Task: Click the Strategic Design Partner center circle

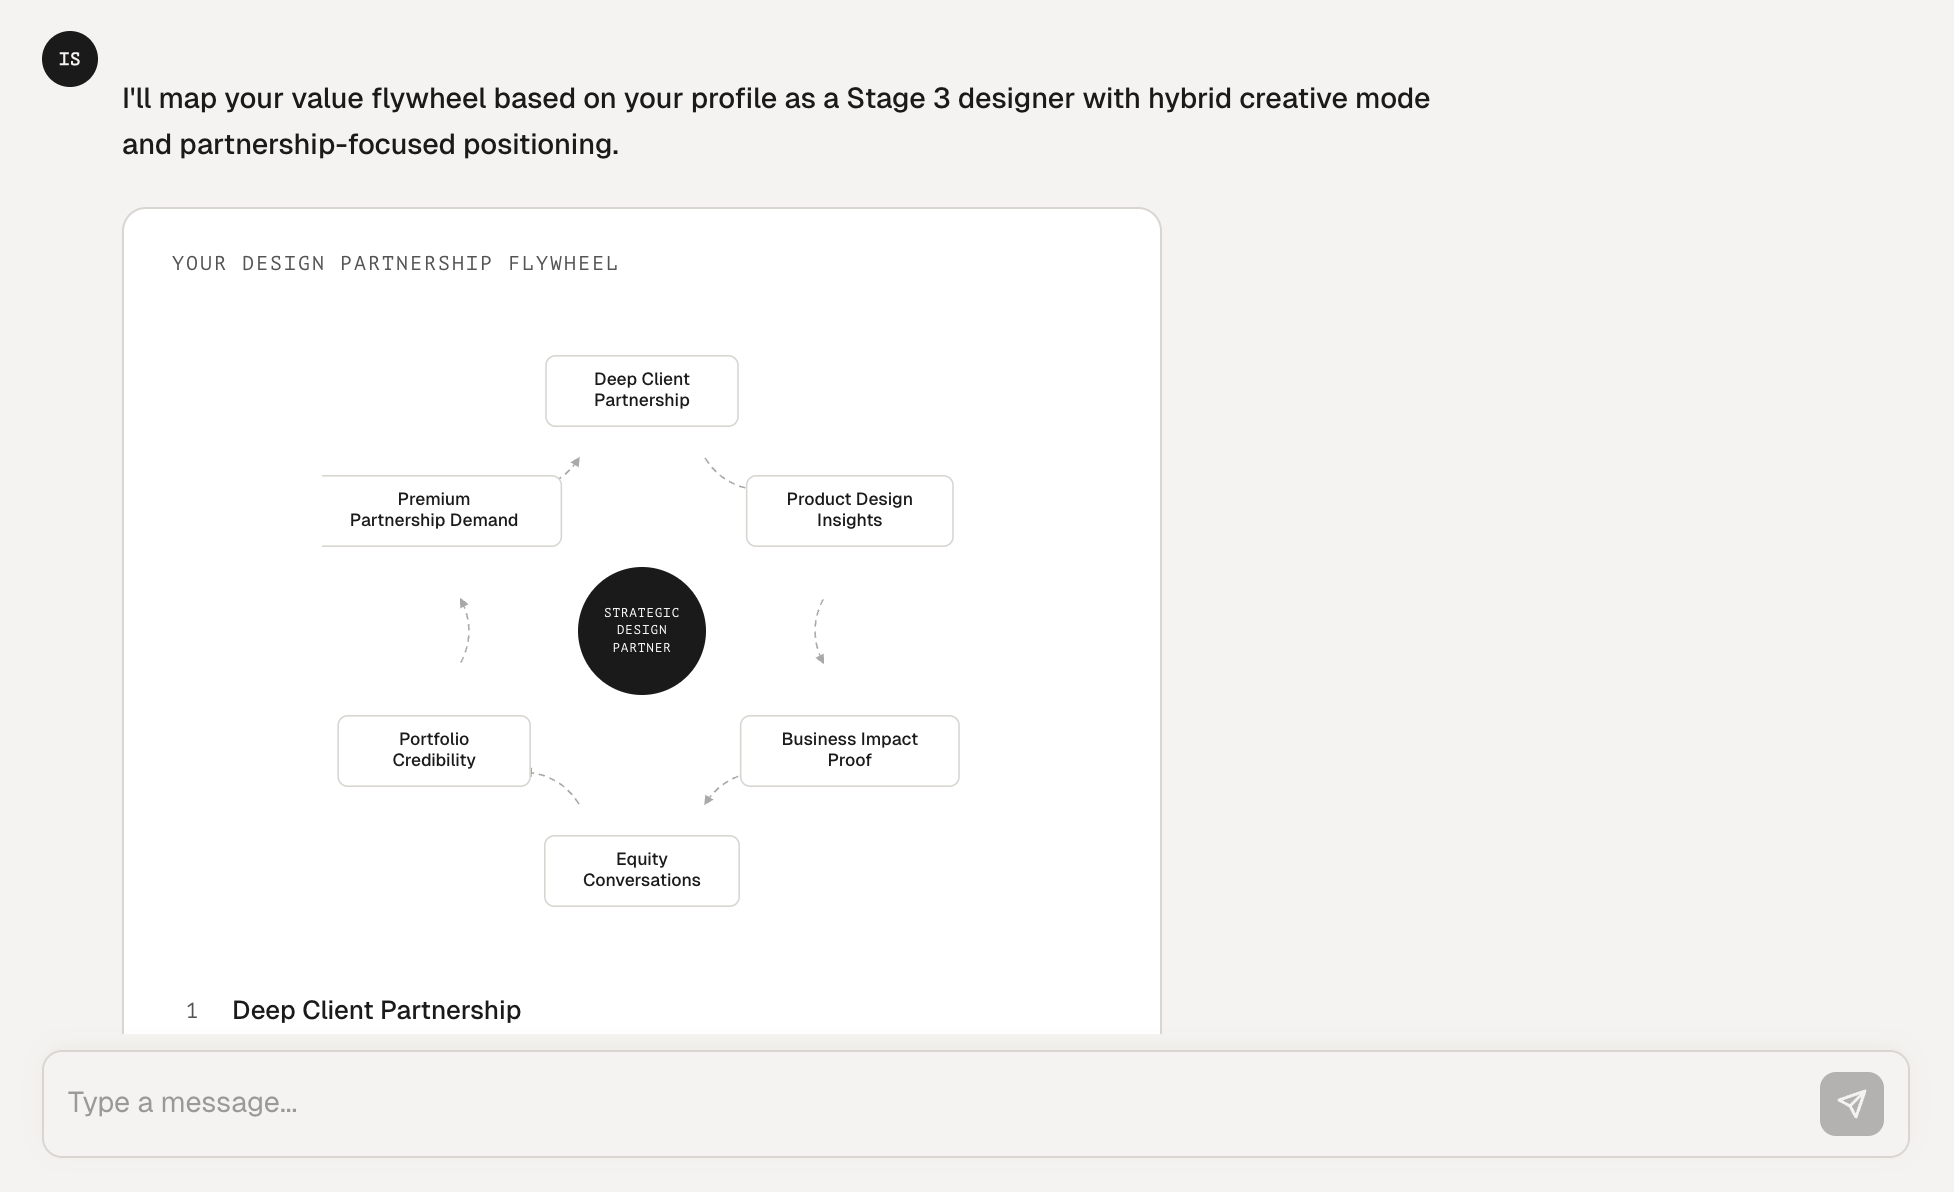Action: (x=642, y=631)
